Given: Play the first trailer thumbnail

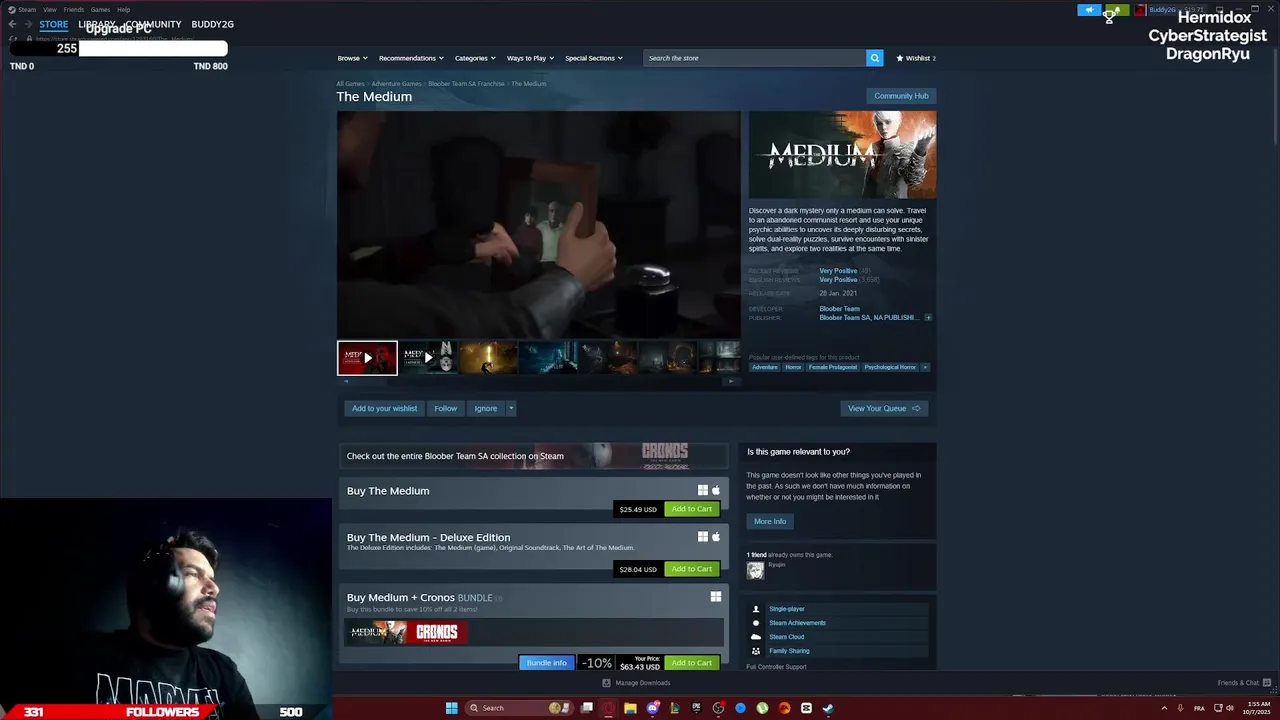Looking at the screenshot, I should coord(367,357).
